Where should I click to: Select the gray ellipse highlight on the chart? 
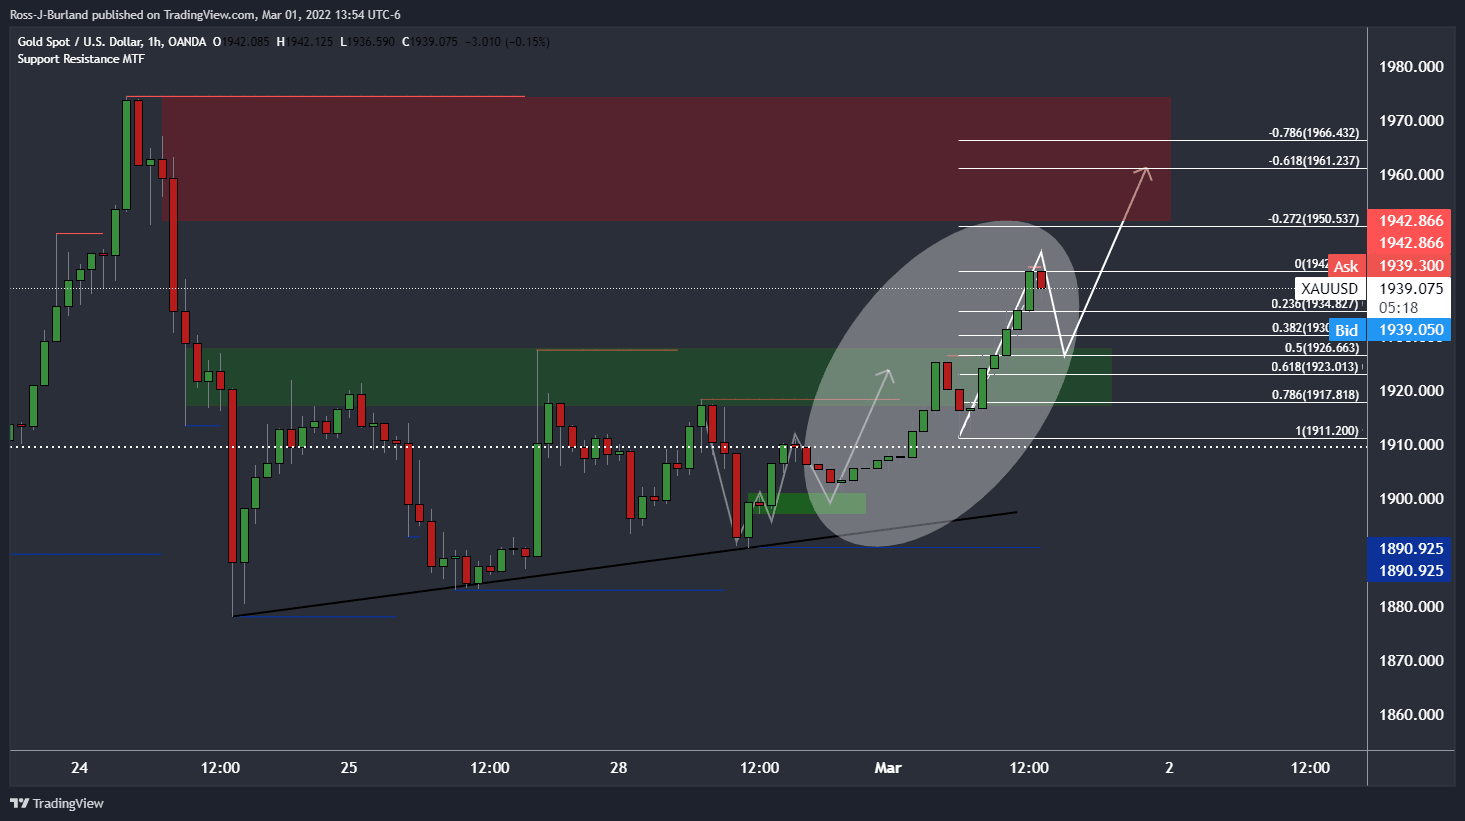click(942, 383)
